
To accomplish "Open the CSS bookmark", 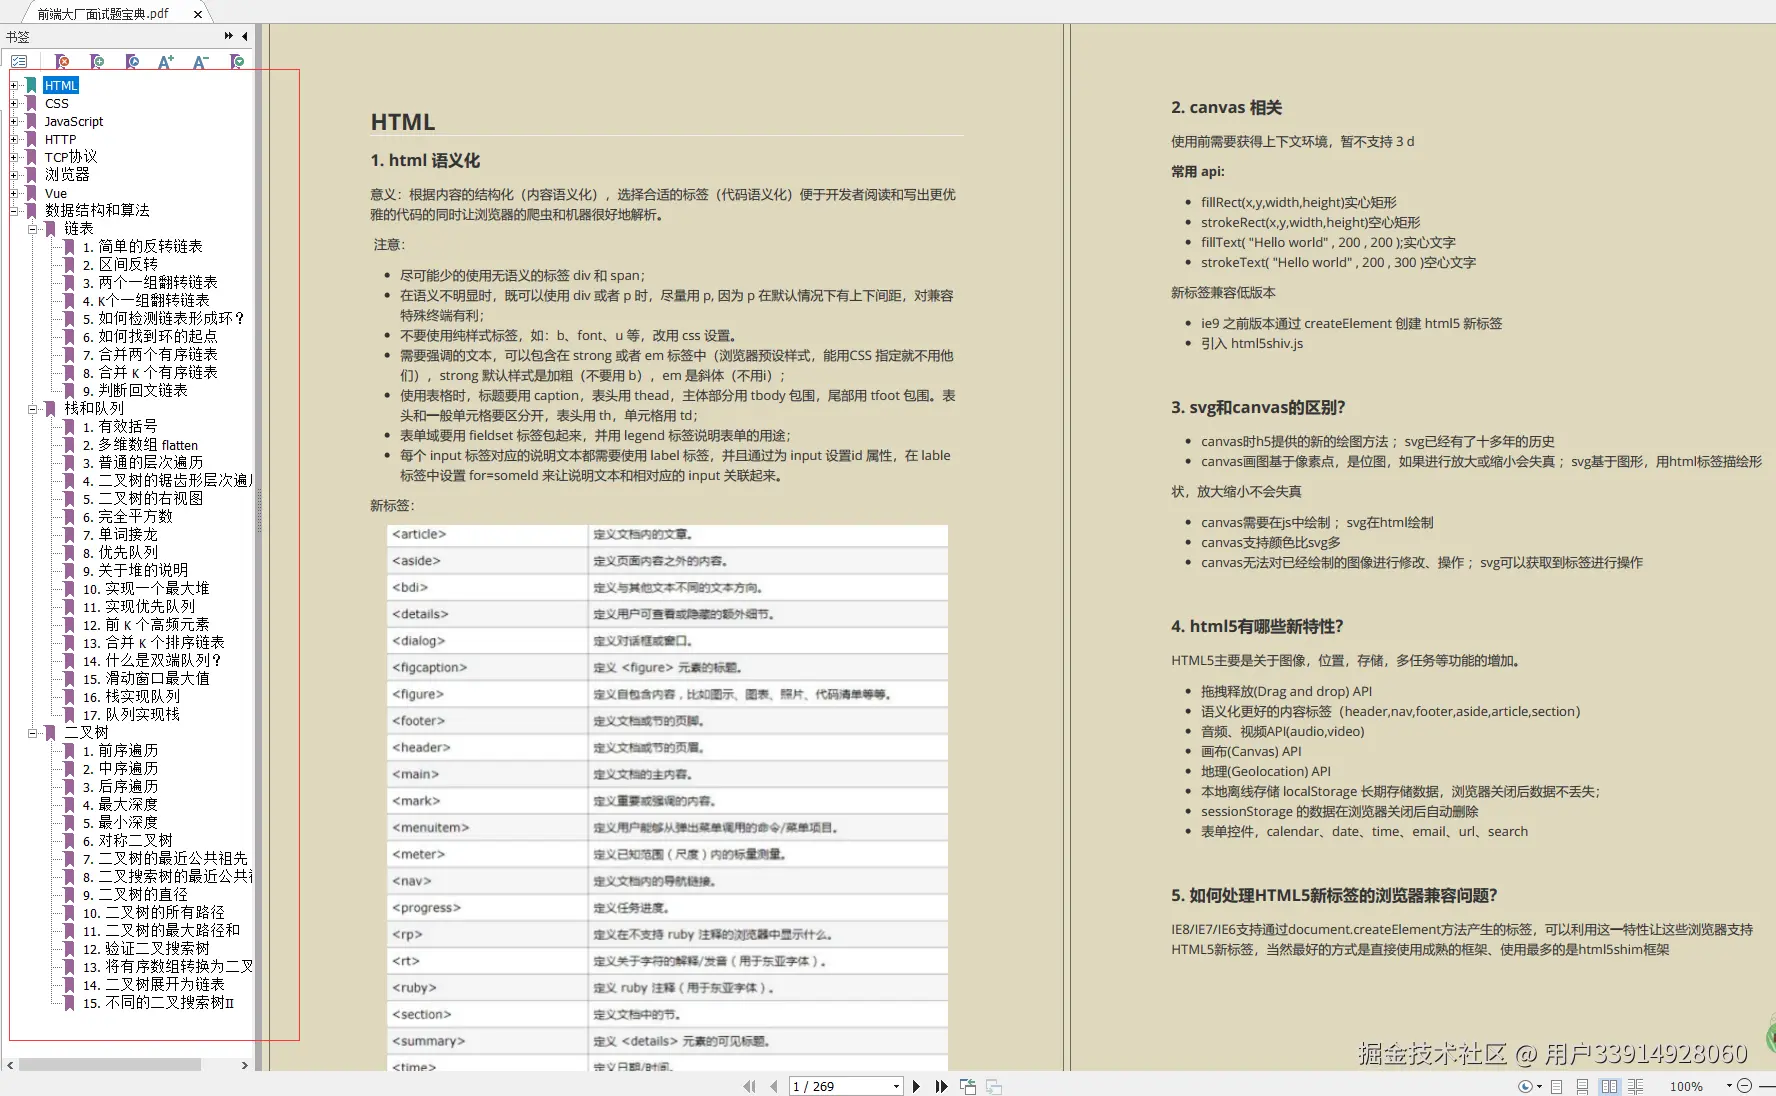I will tap(57, 104).
